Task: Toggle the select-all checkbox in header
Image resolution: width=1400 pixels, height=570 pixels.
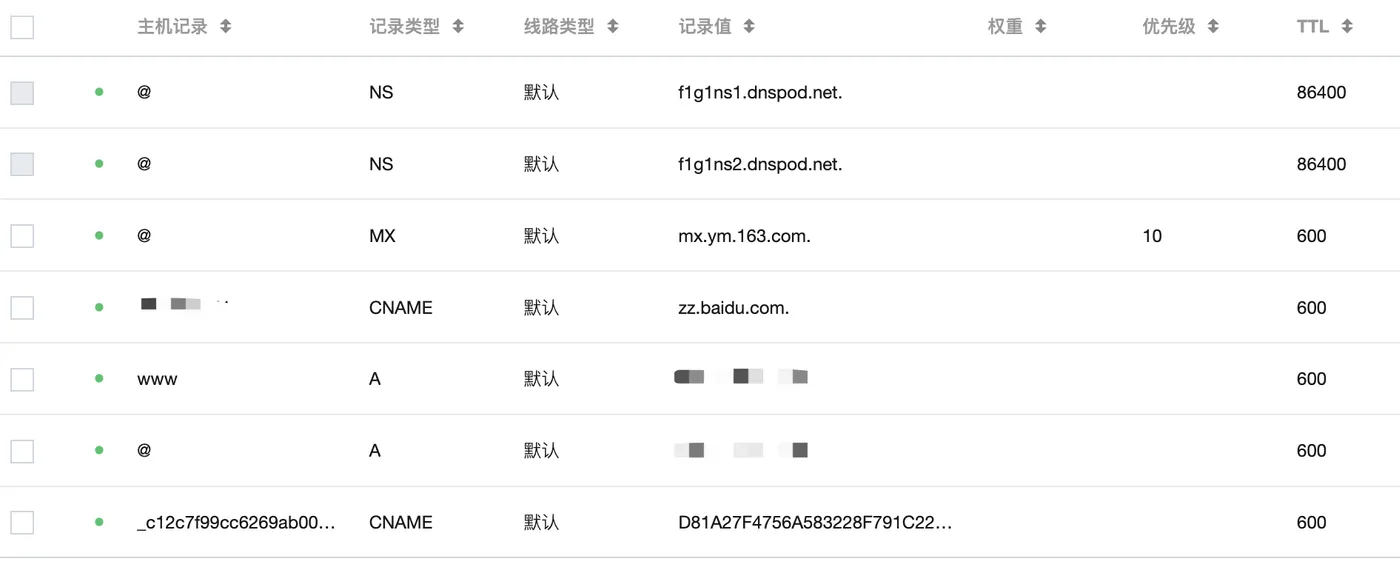Action: point(22,27)
